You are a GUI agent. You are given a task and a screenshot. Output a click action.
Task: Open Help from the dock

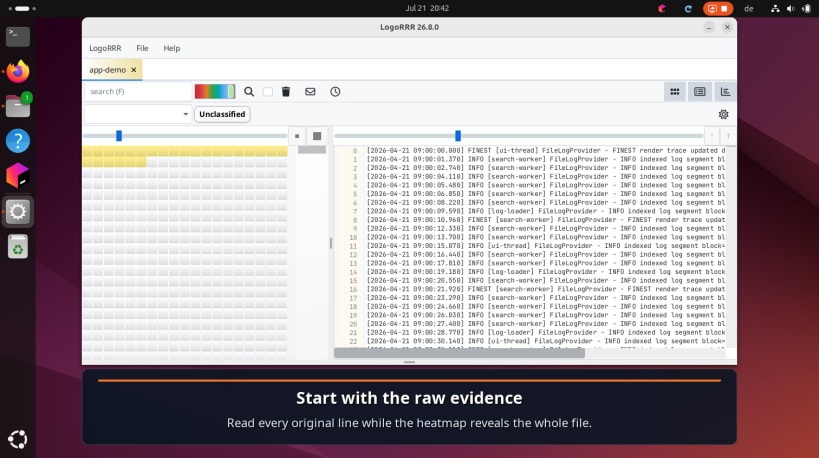18,141
